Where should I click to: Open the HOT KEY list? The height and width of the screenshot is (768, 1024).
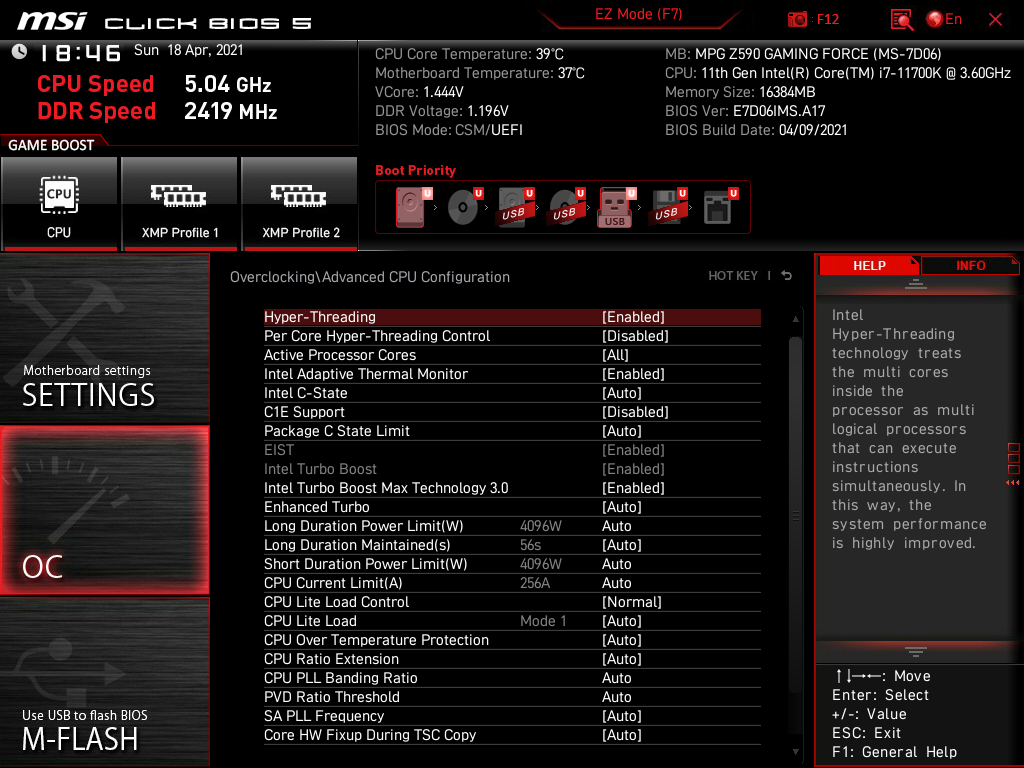(733, 276)
